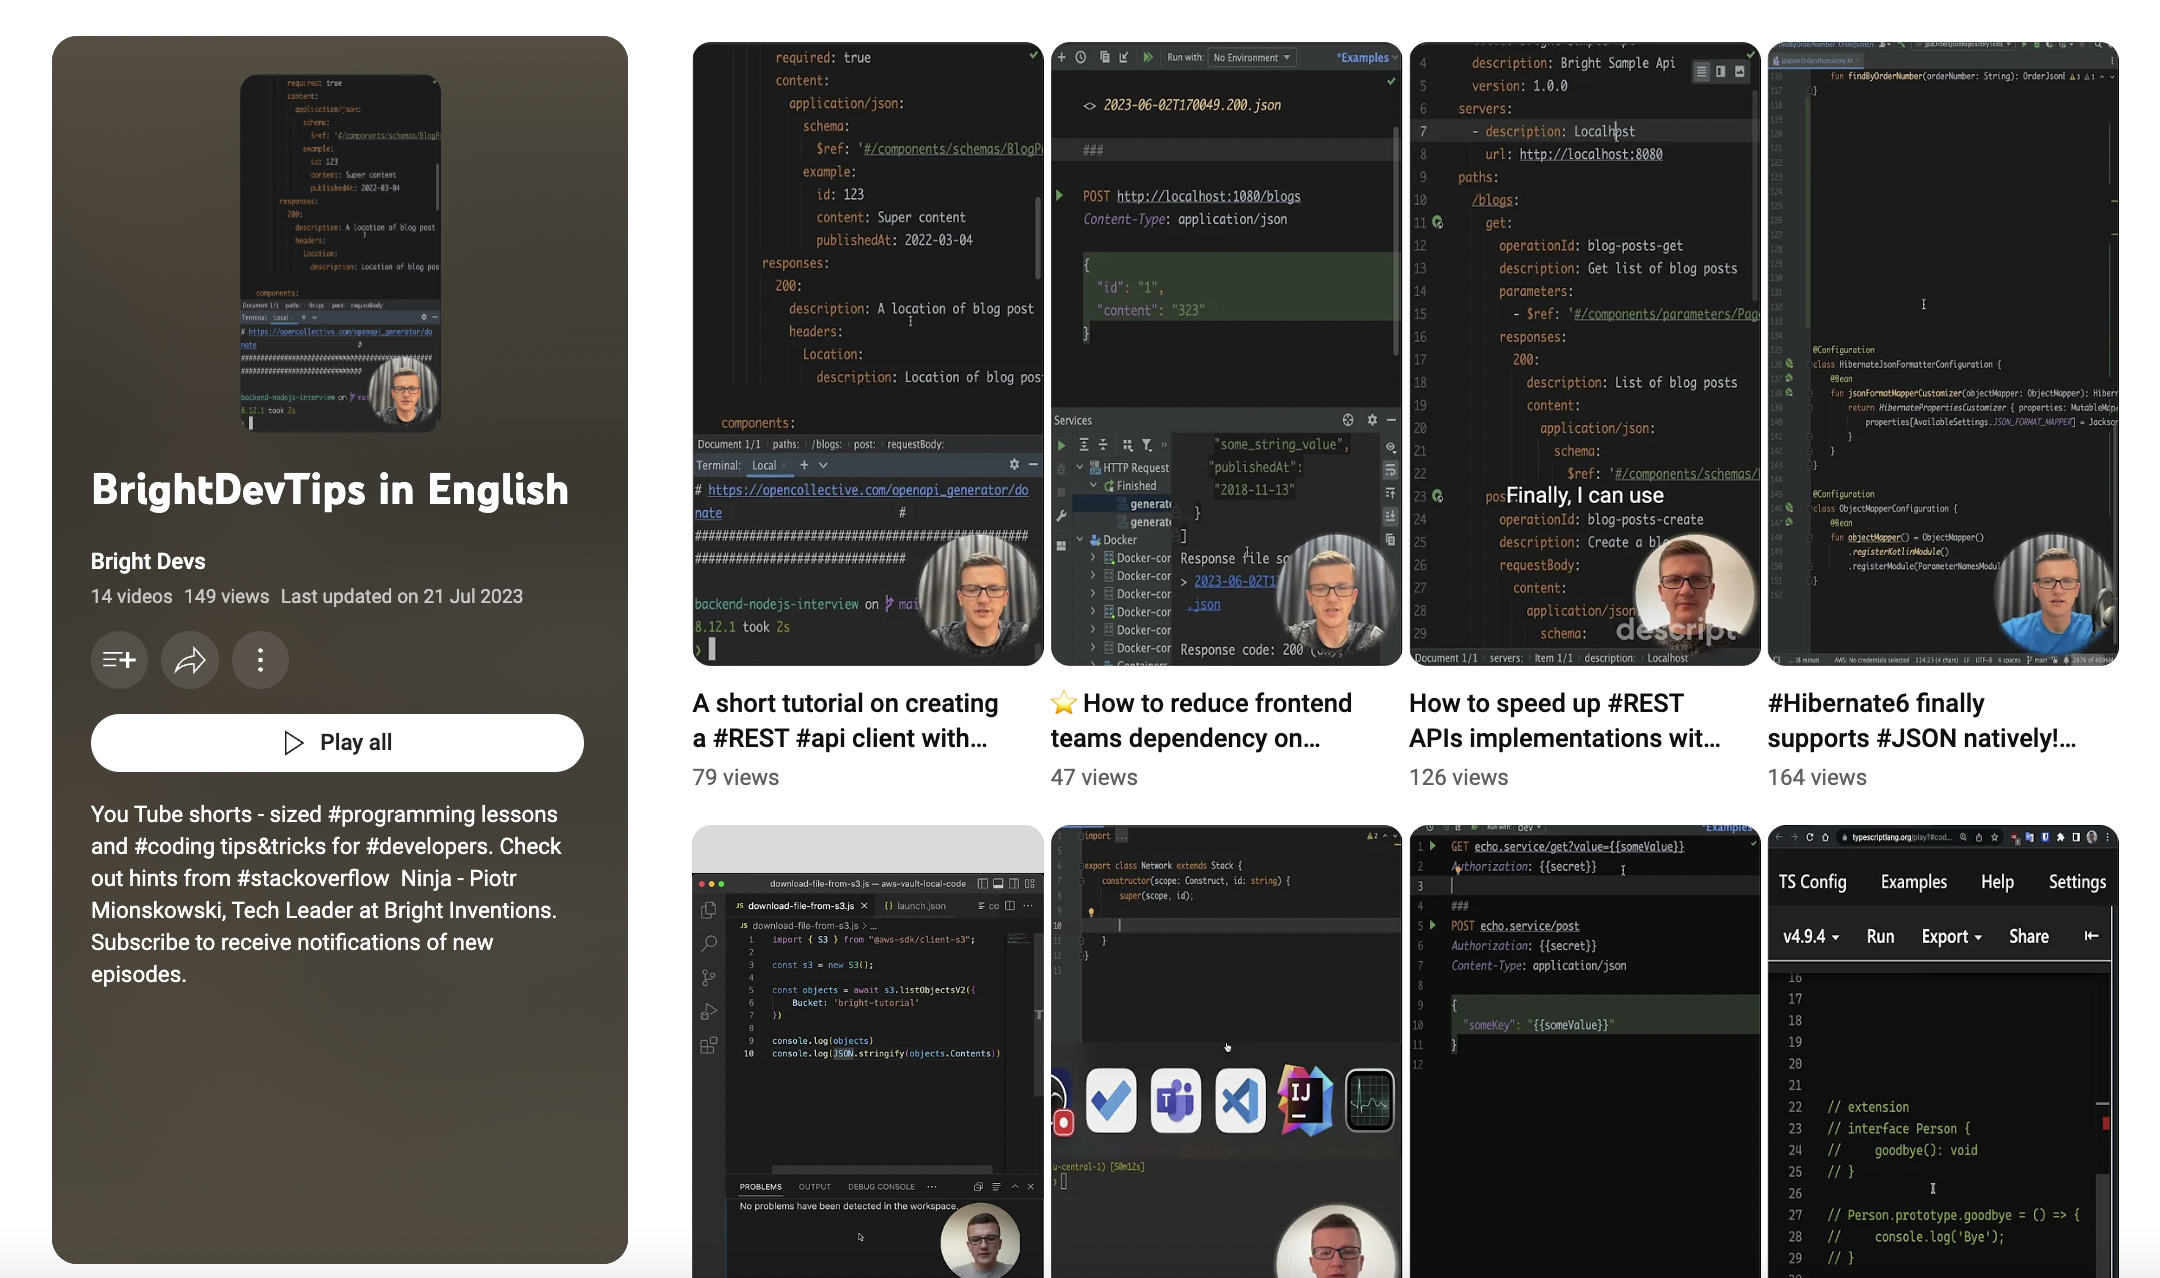
Task: Click the #stackoverflow hashtag in description
Action: [313, 878]
